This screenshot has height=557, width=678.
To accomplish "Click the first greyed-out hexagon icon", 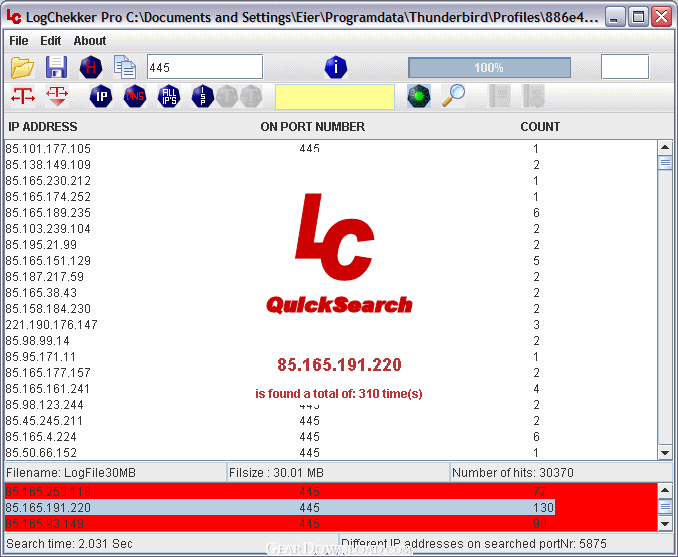I will (x=227, y=96).
